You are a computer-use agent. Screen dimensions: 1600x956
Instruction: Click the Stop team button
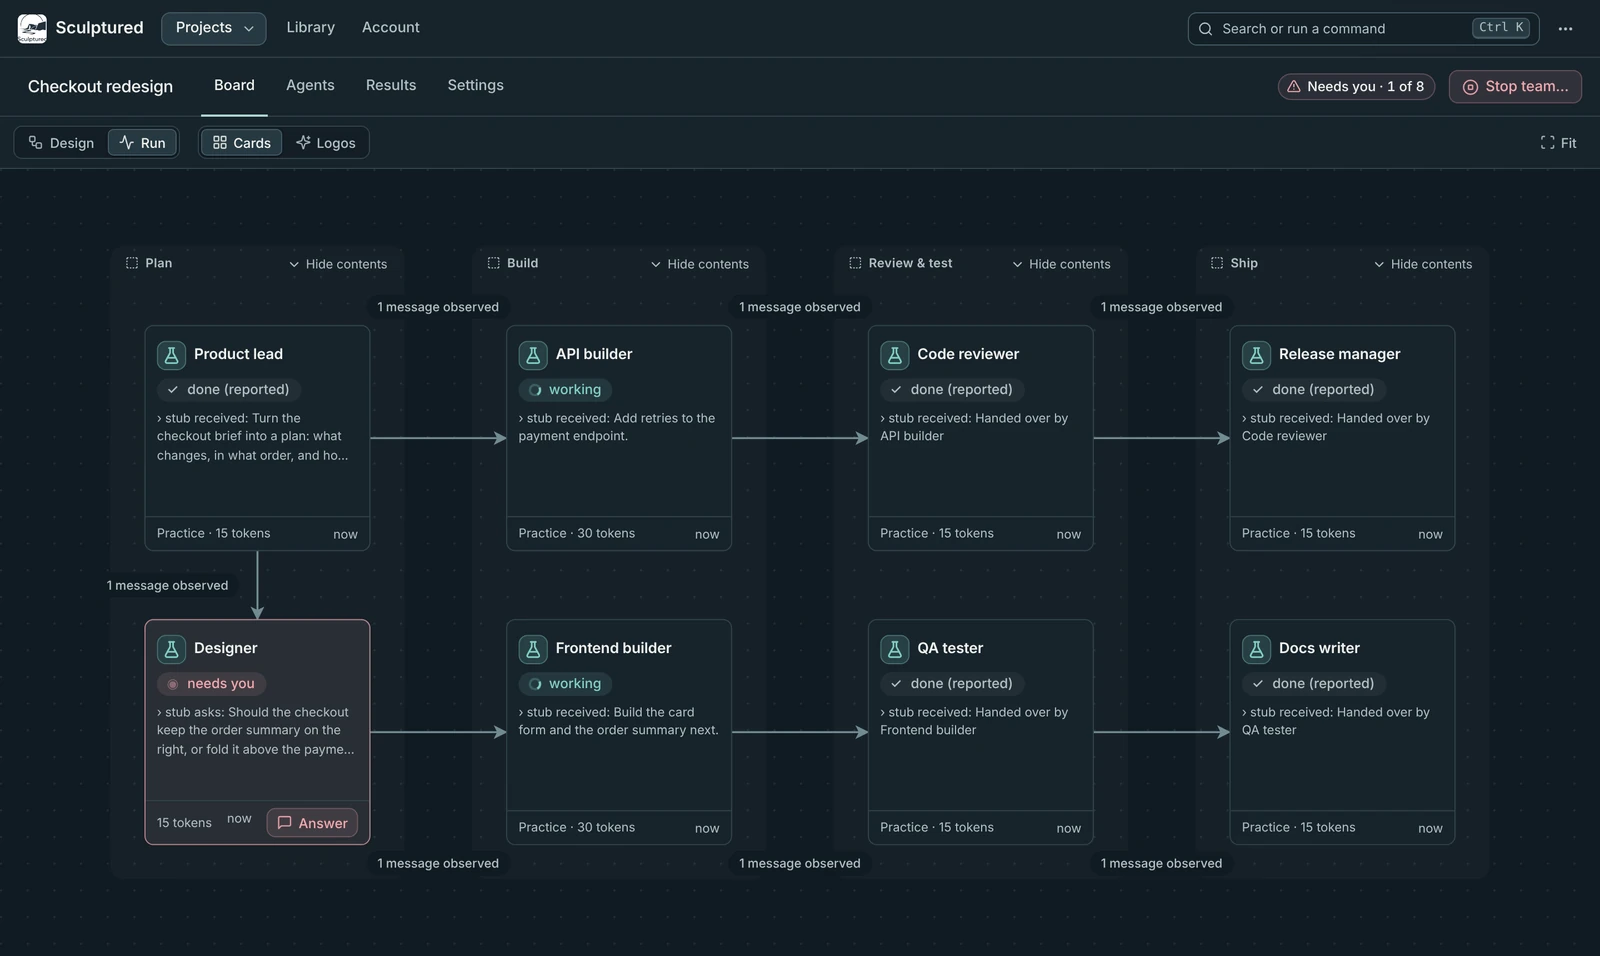tap(1515, 87)
